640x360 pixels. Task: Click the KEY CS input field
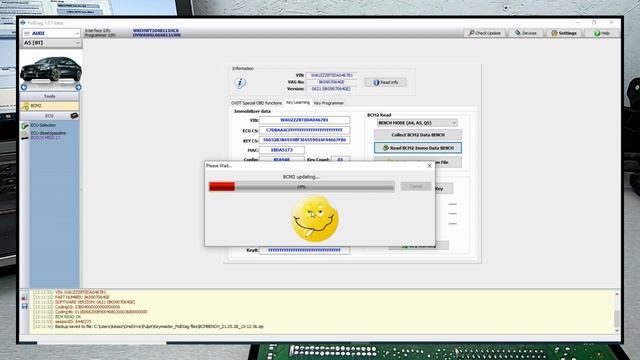(x=304, y=140)
